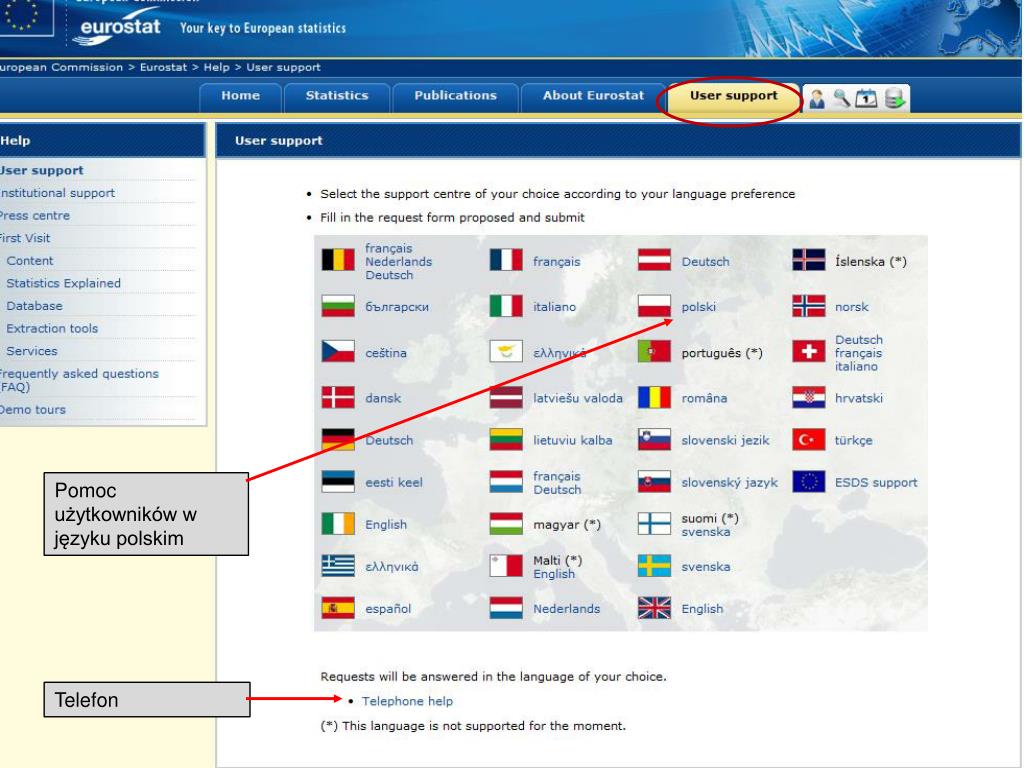Screen dimensions: 1024x768
Task: Click the Romanian flag next to româna
Action: click(654, 397)
